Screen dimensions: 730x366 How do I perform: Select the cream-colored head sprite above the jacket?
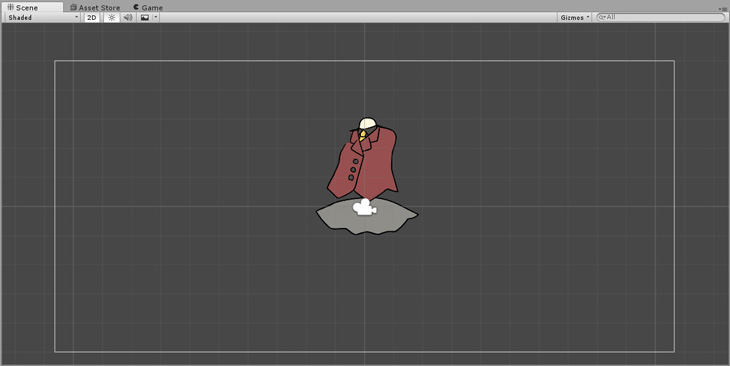367,123
